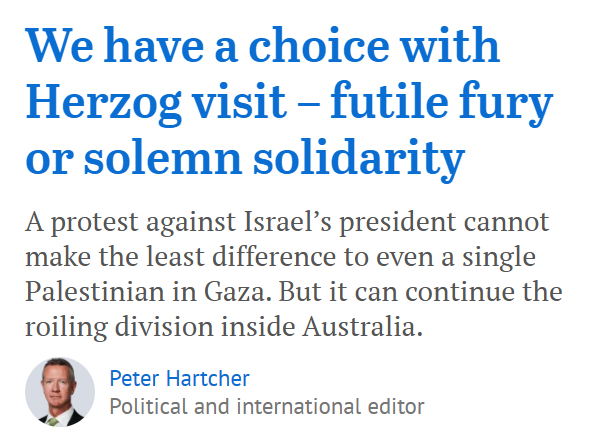Click the word 'editor' in the author role
This screenshot has width=604, height=448.
[x=396, y=407]
